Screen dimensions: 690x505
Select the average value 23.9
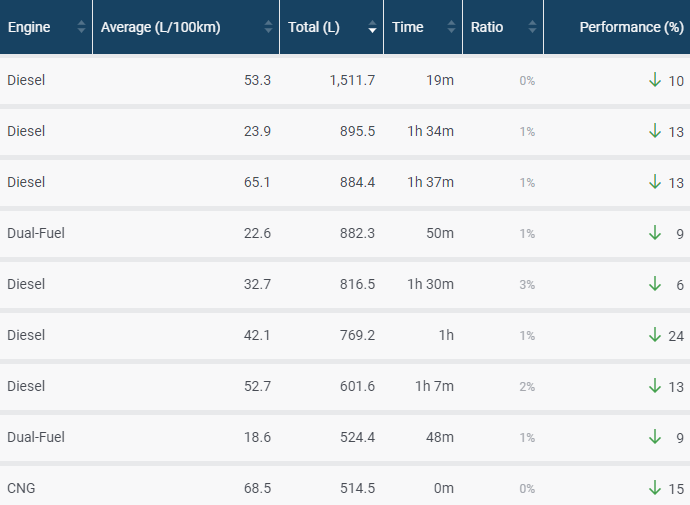click(x=257, y=131)
